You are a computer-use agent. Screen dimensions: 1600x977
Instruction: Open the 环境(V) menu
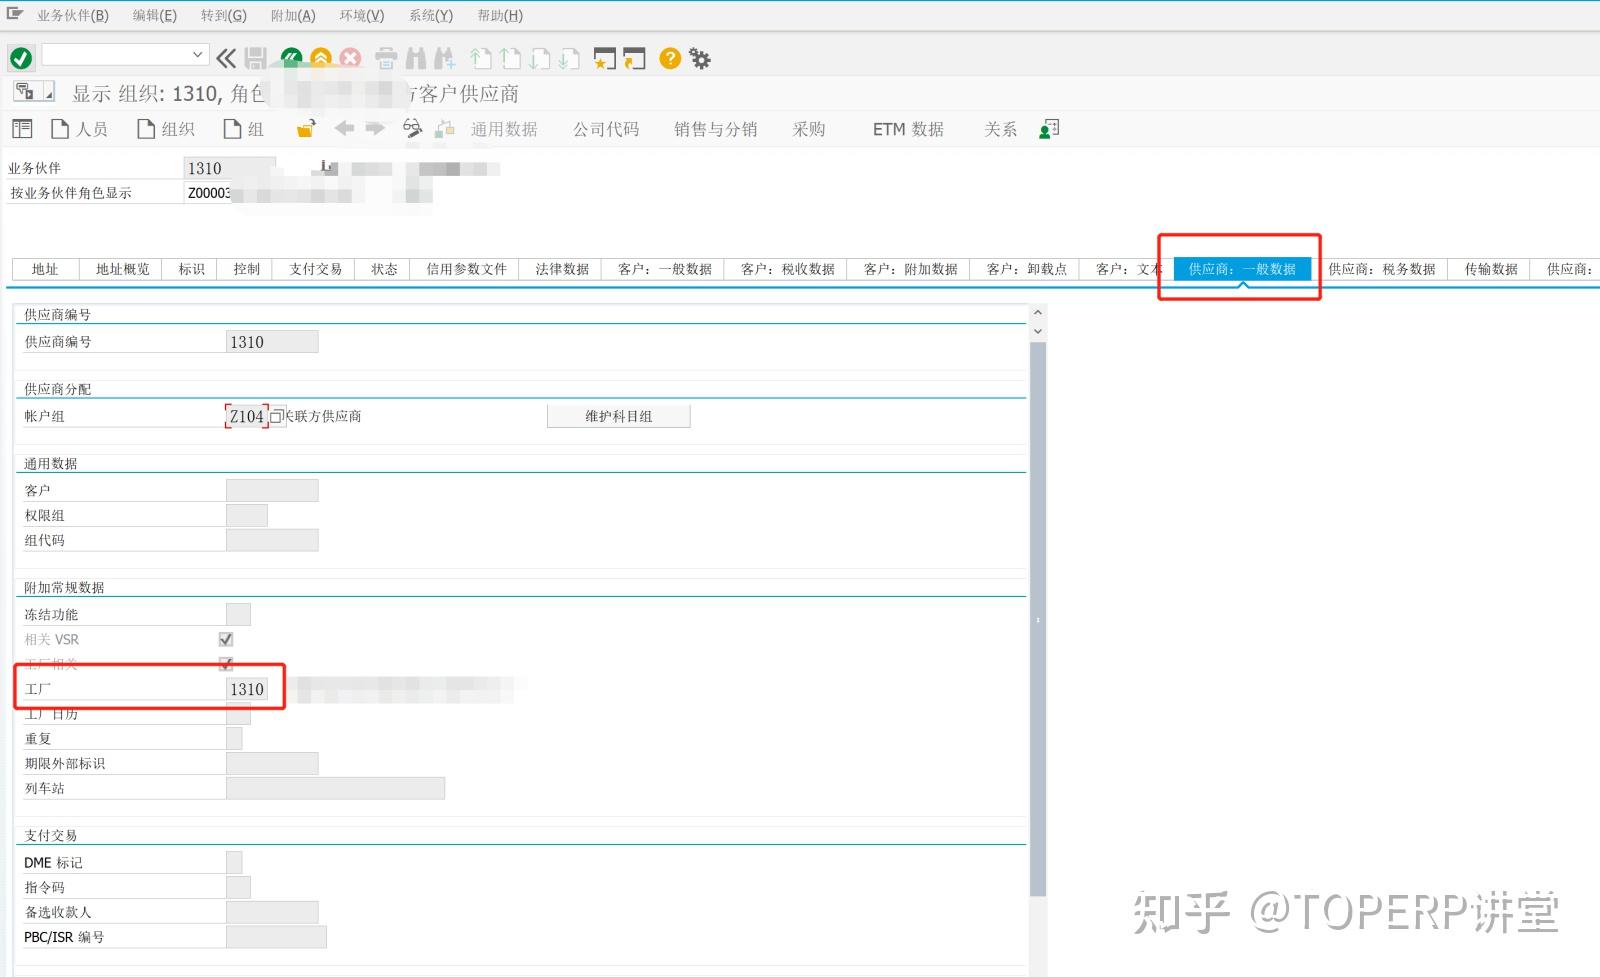coord(361,15)
